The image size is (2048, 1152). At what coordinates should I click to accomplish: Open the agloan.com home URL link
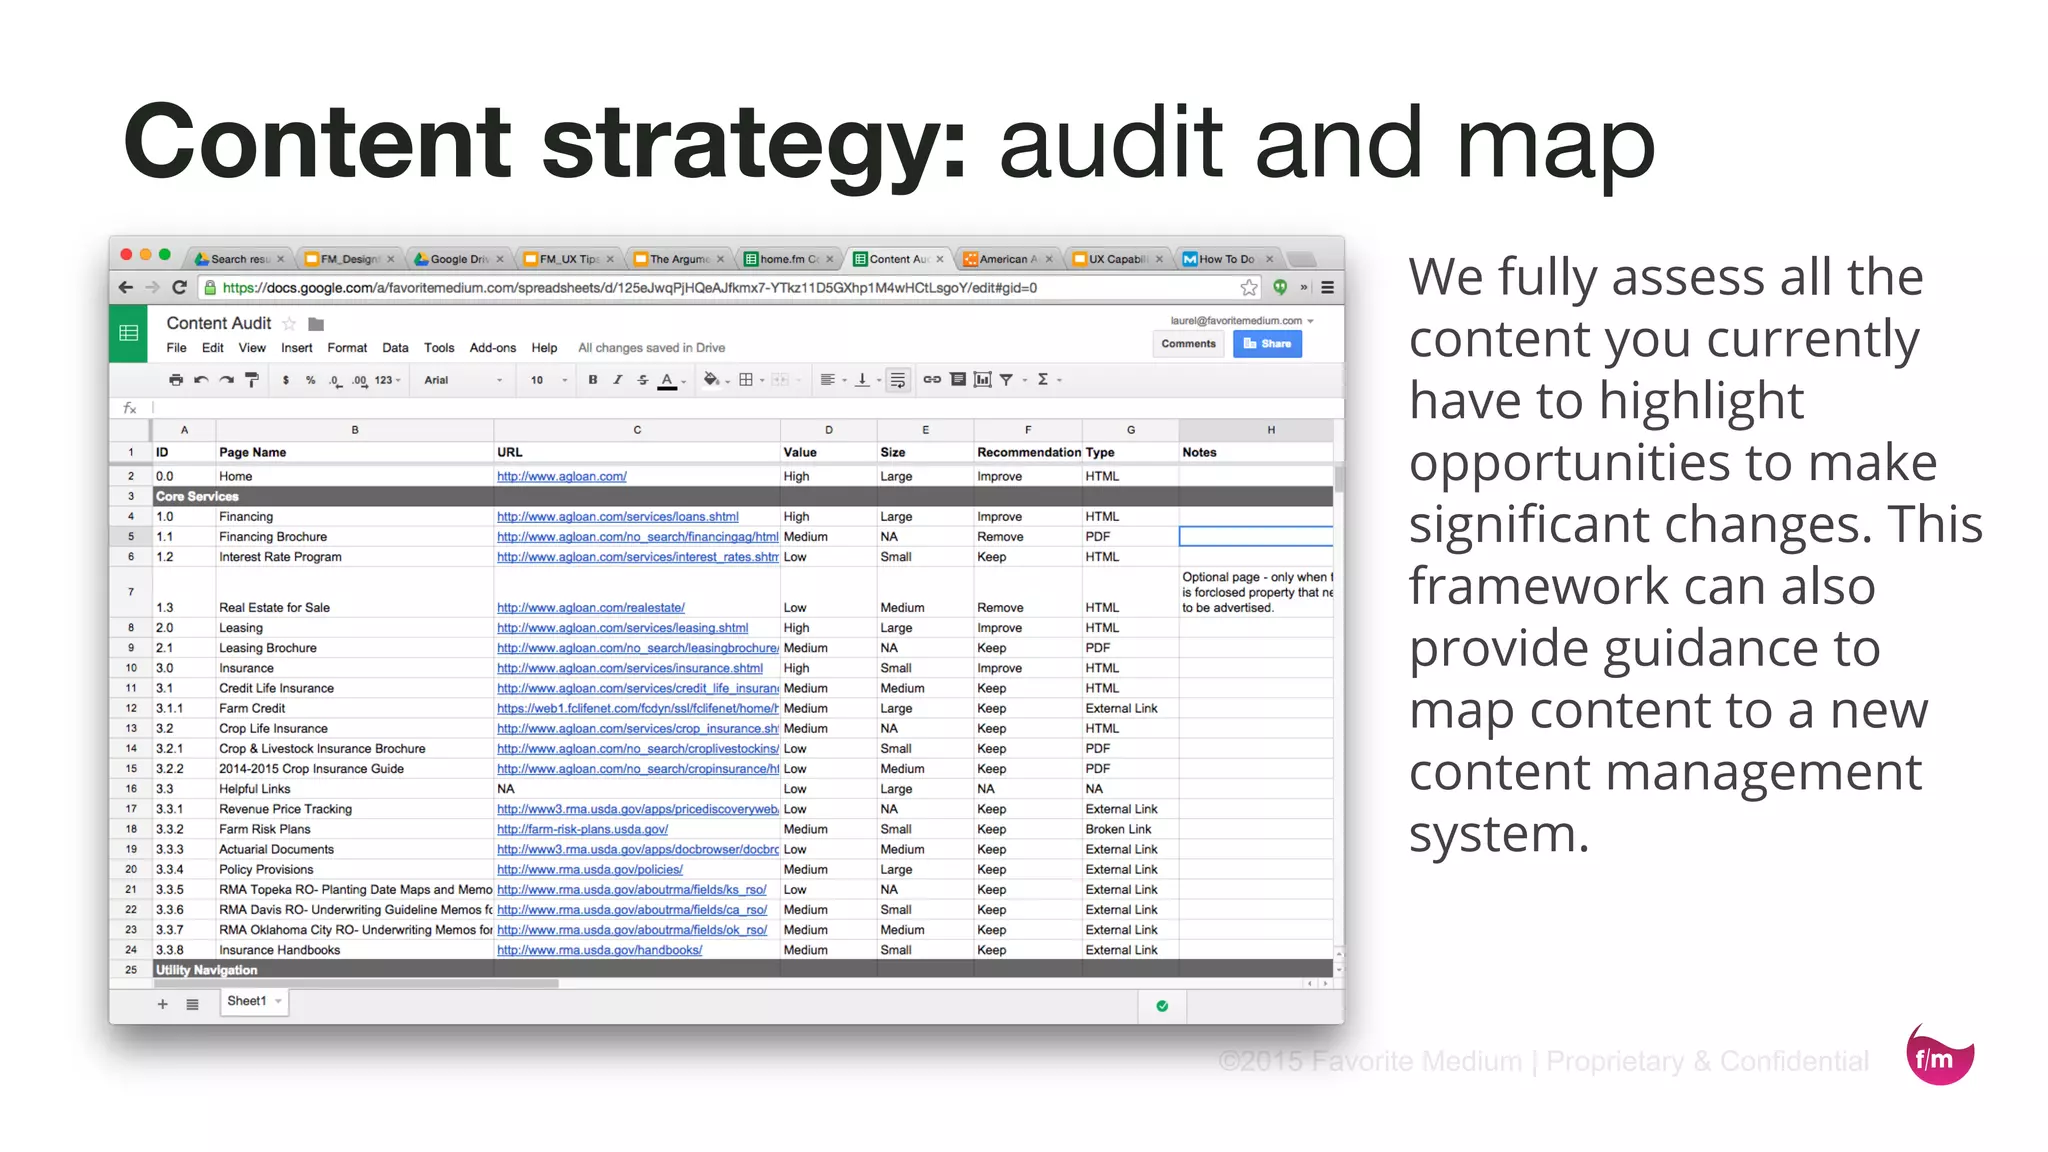click(x=561, y=477)
